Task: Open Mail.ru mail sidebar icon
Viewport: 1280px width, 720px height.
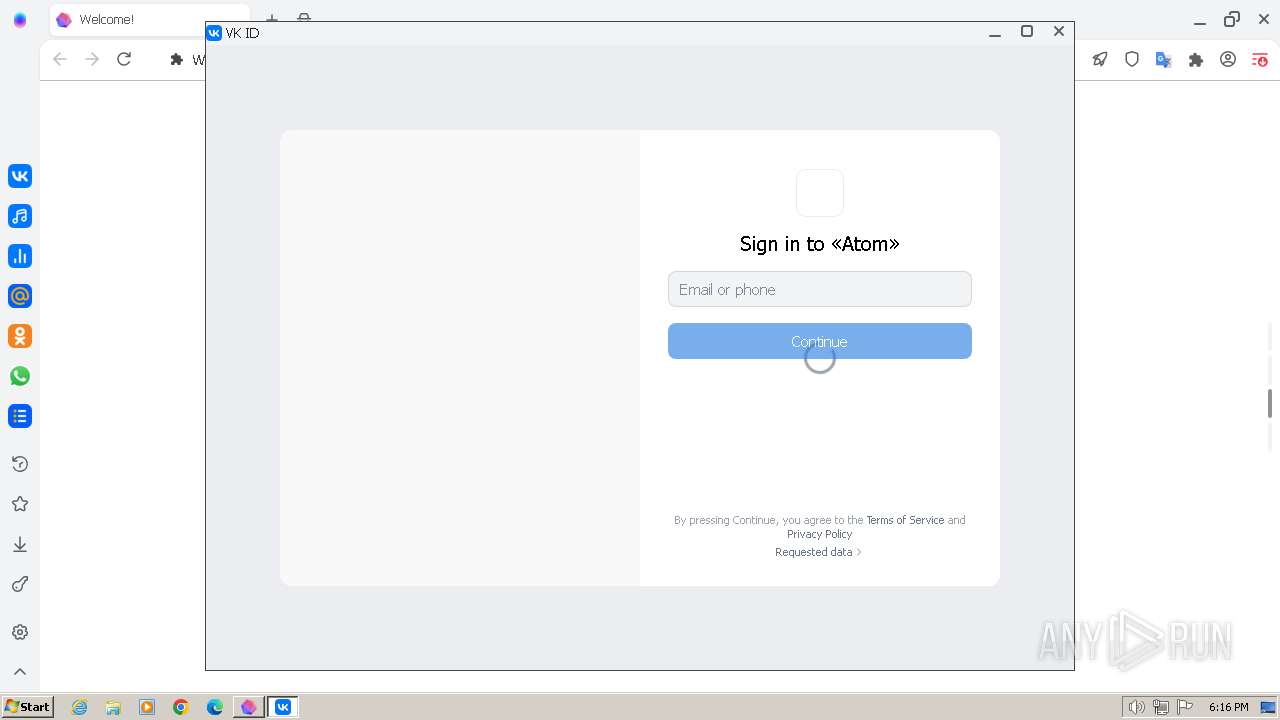Action: 20,296
